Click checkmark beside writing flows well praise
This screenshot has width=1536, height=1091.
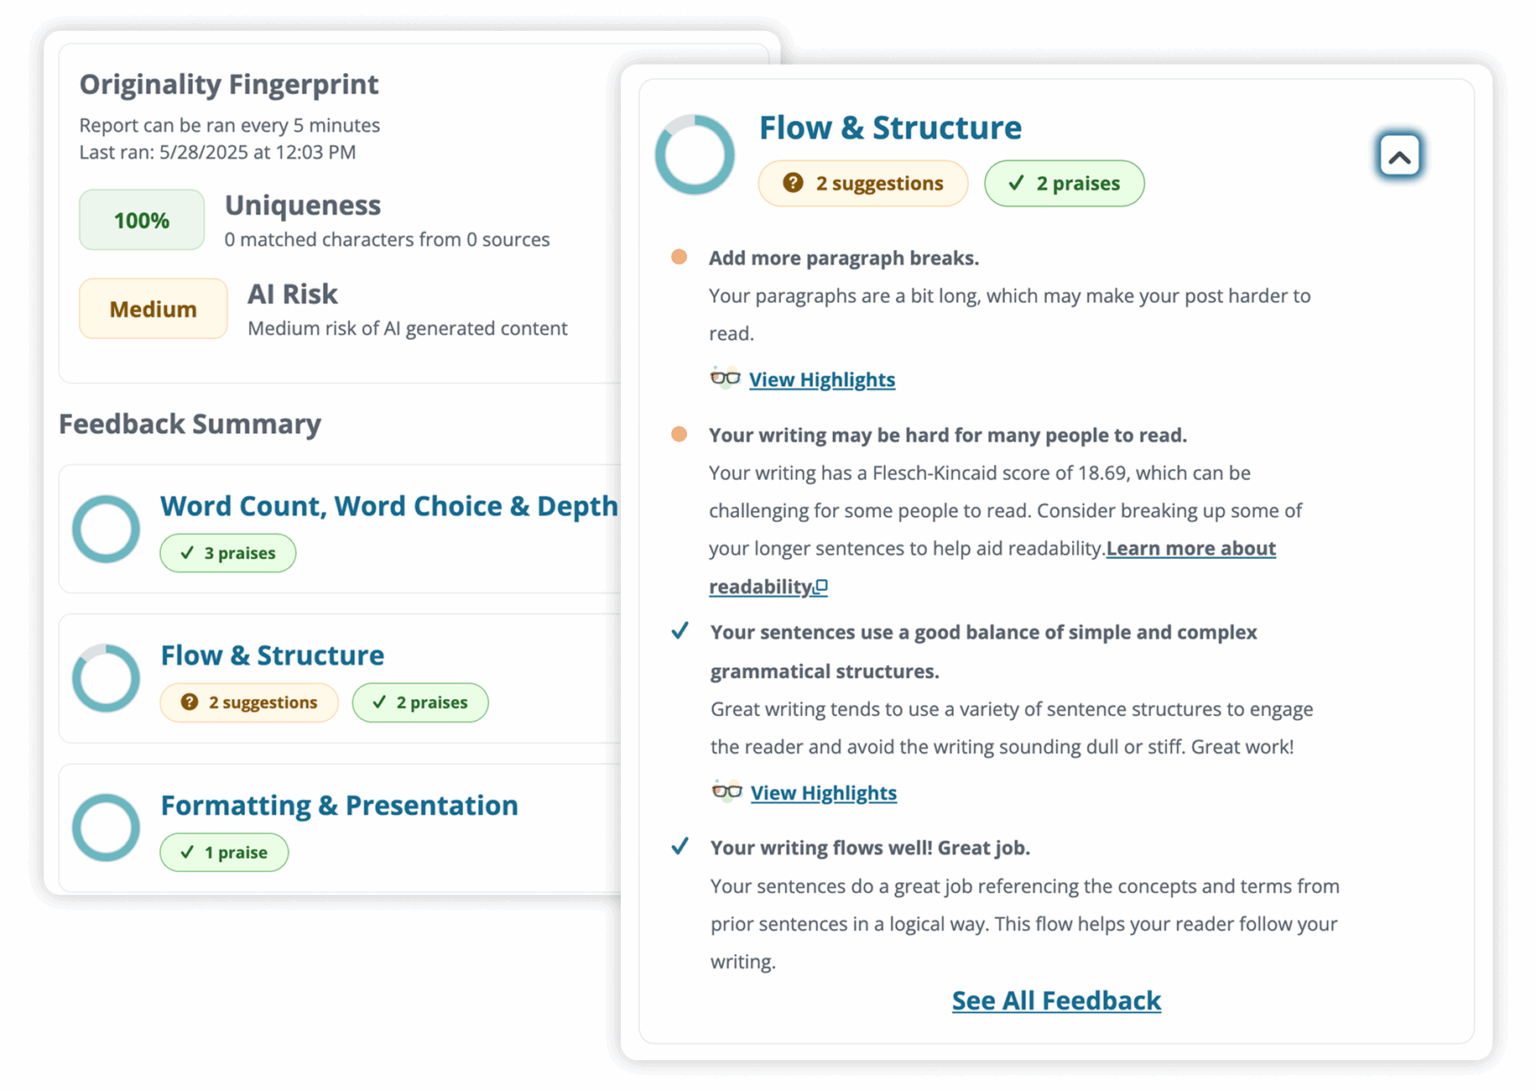[x=680, y=847]
